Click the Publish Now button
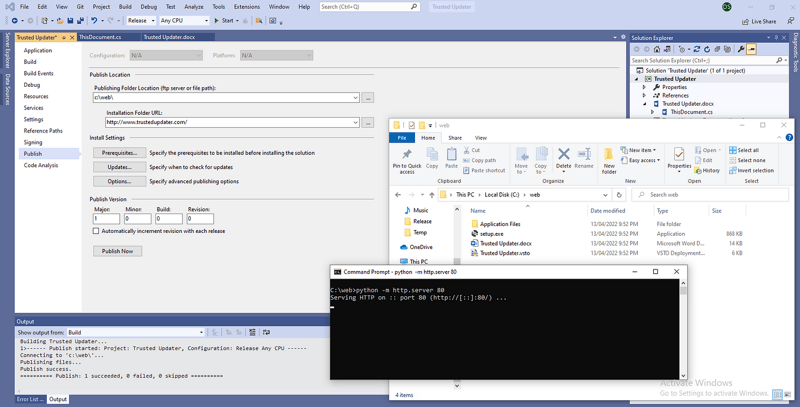Screen dimensions: 800x407 (117, 251)
